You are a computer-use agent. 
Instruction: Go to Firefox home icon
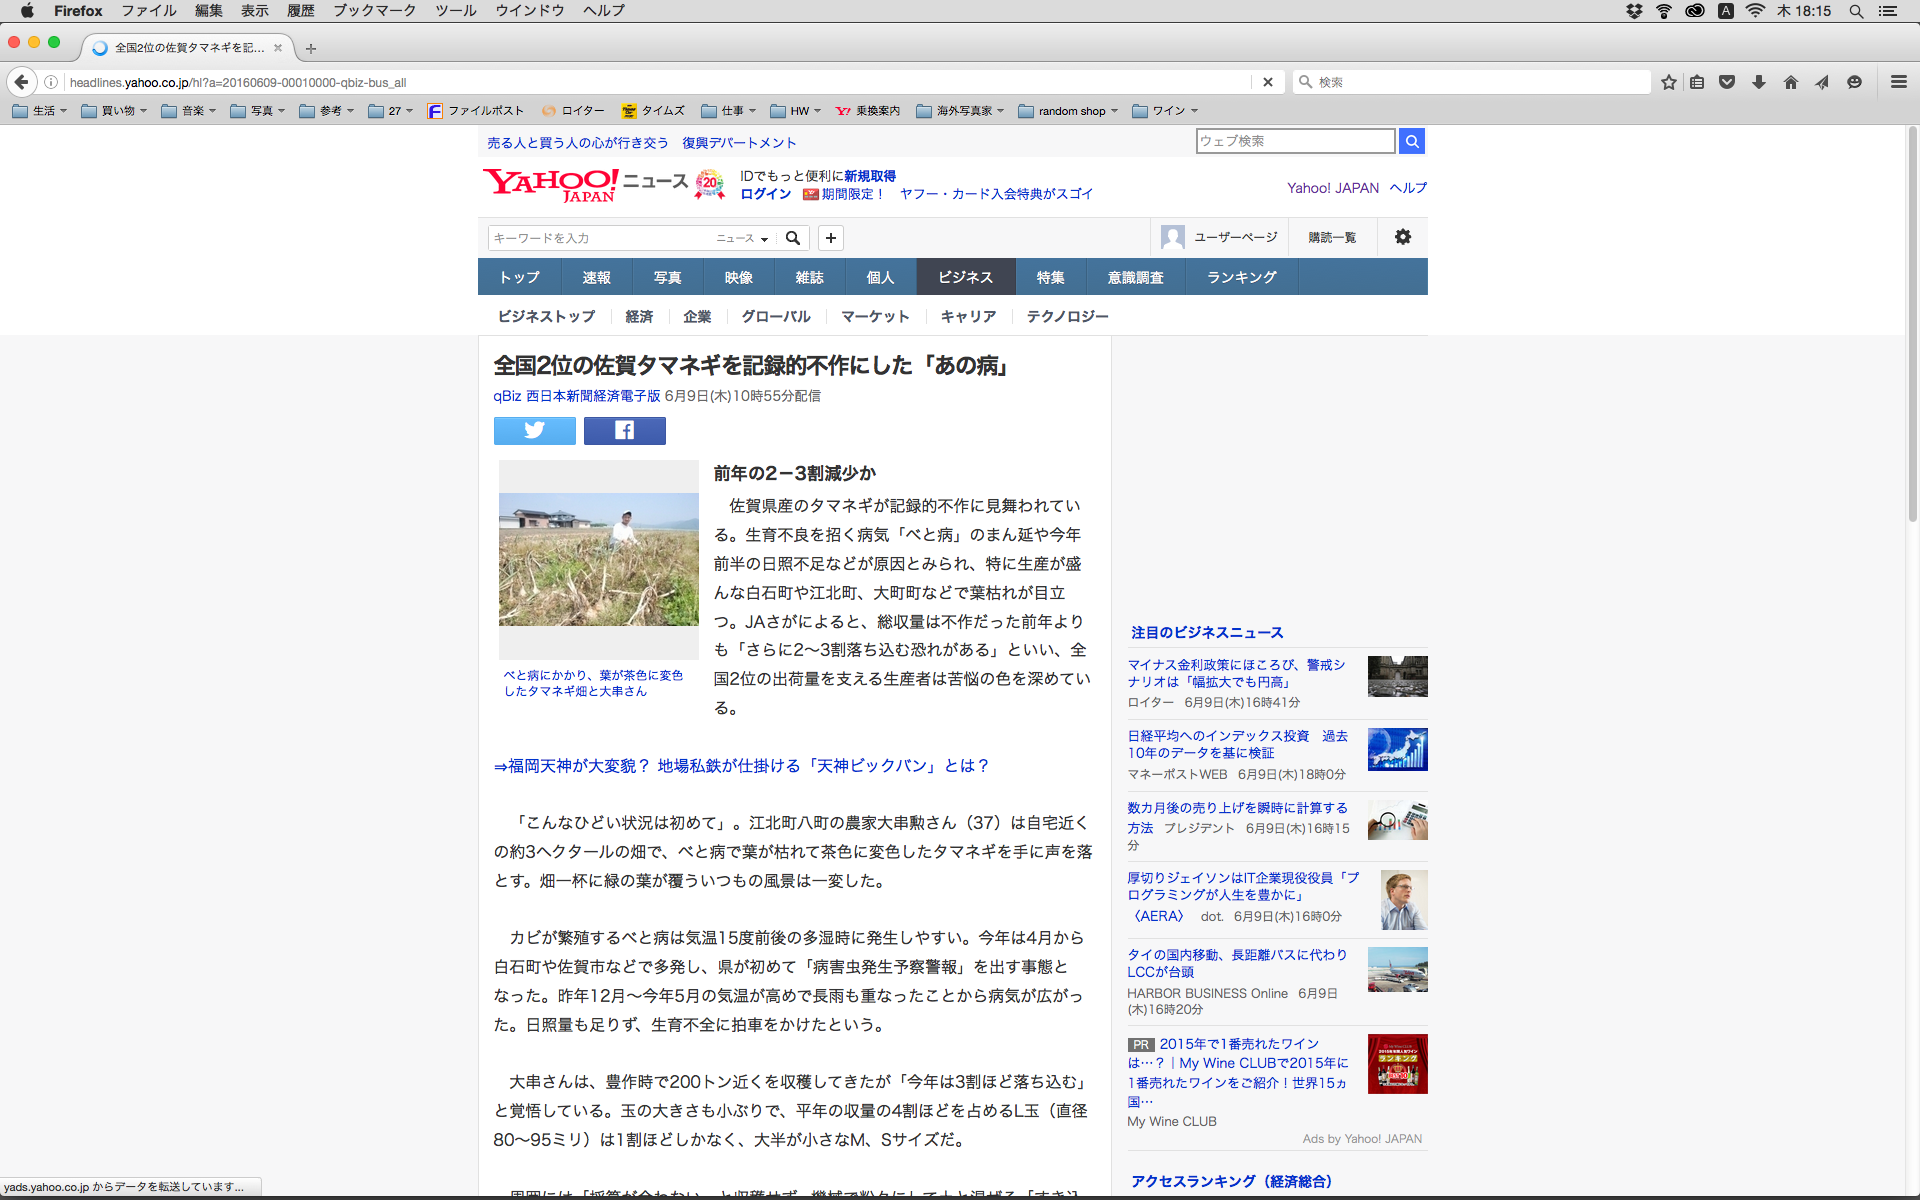tap(1790, 82)
